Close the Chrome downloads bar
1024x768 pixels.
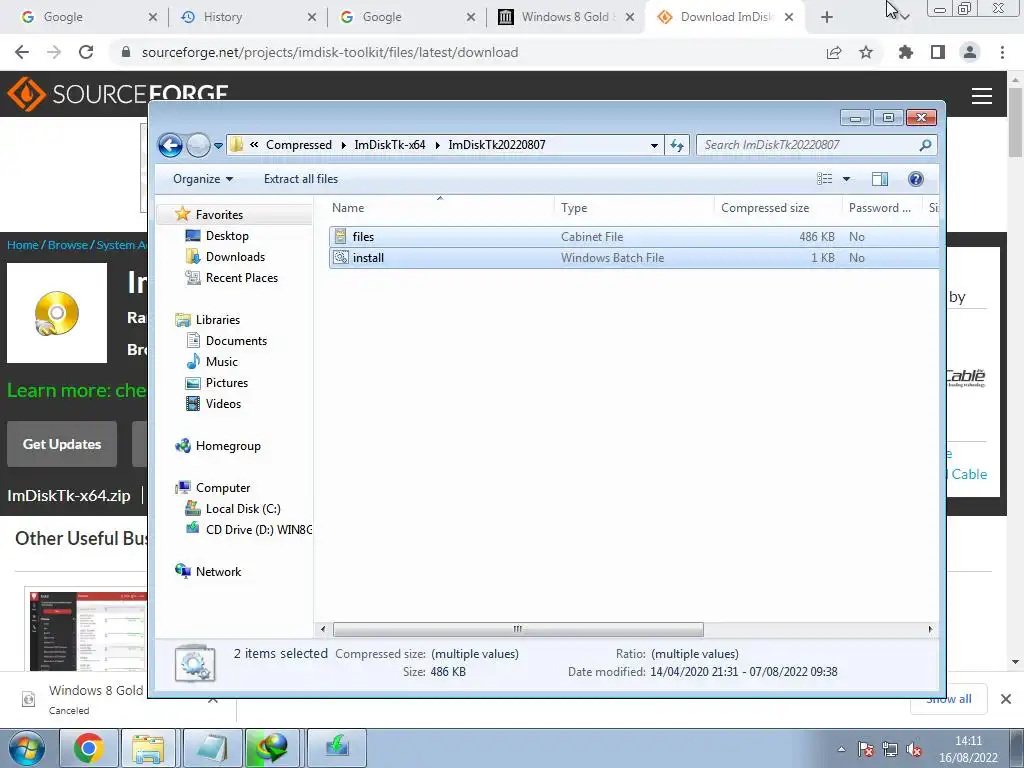[x=1006, y=699]
